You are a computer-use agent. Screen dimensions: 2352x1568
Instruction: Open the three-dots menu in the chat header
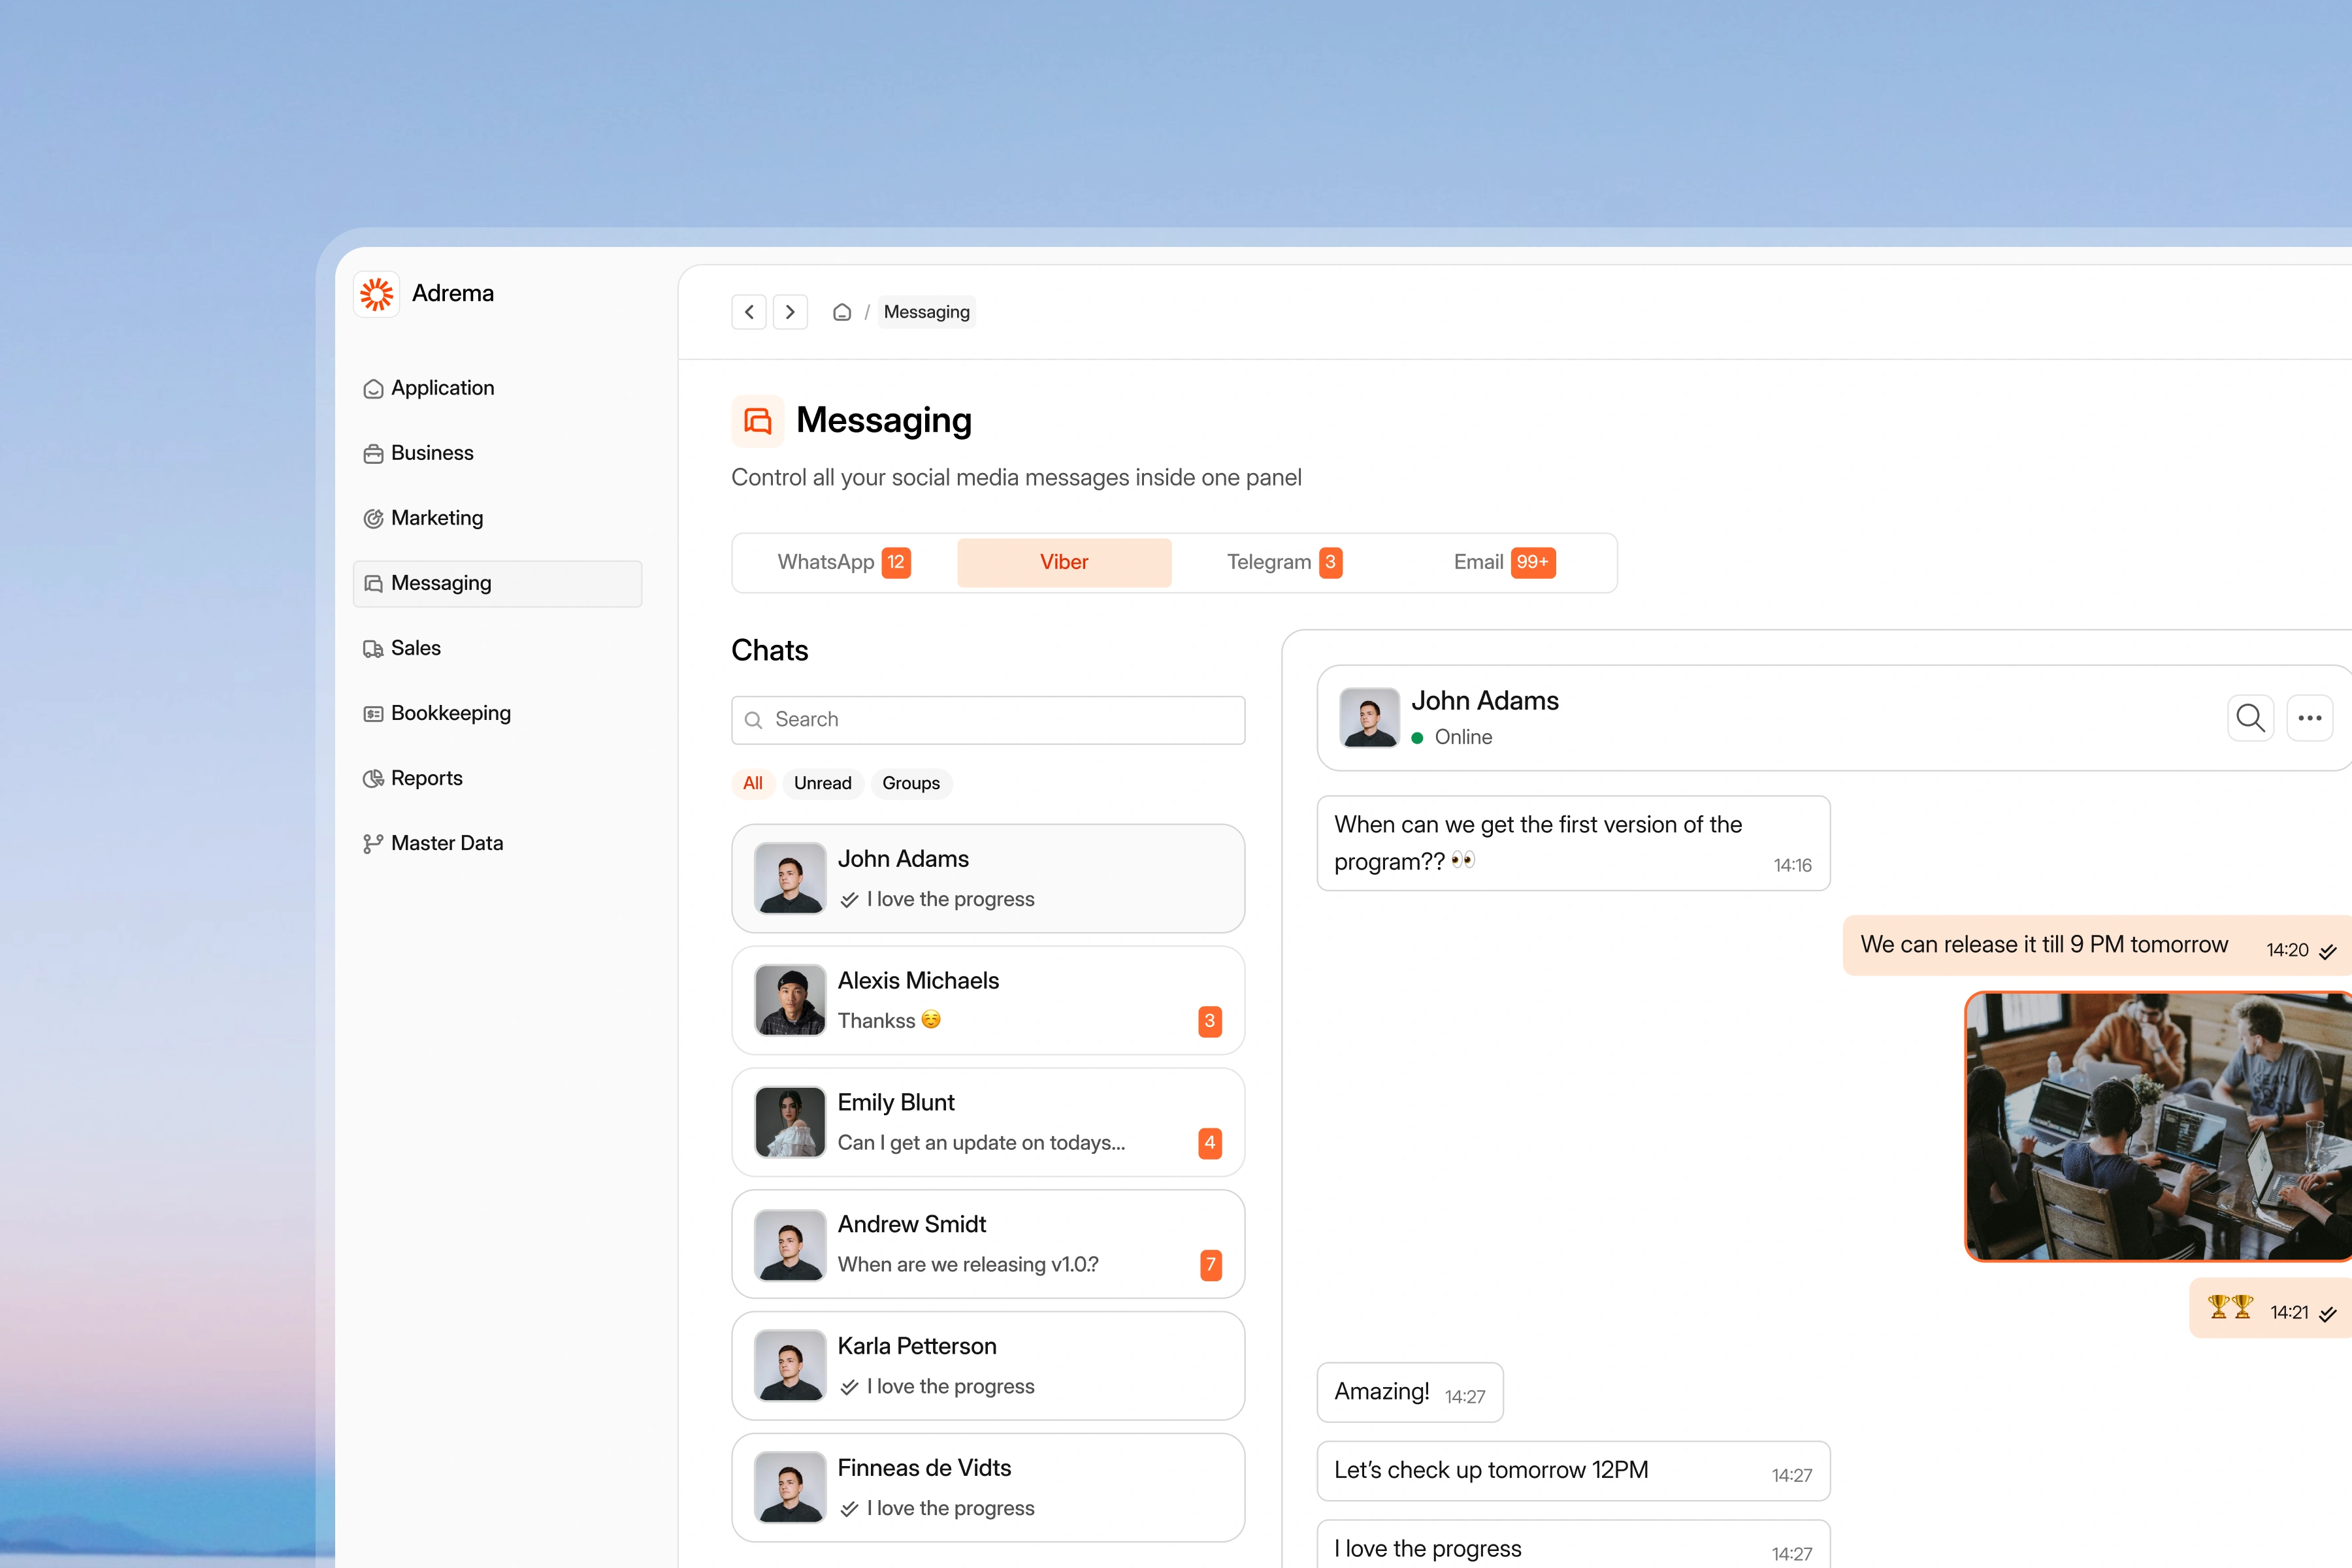pyautogui.click(x=2309, y=718)
